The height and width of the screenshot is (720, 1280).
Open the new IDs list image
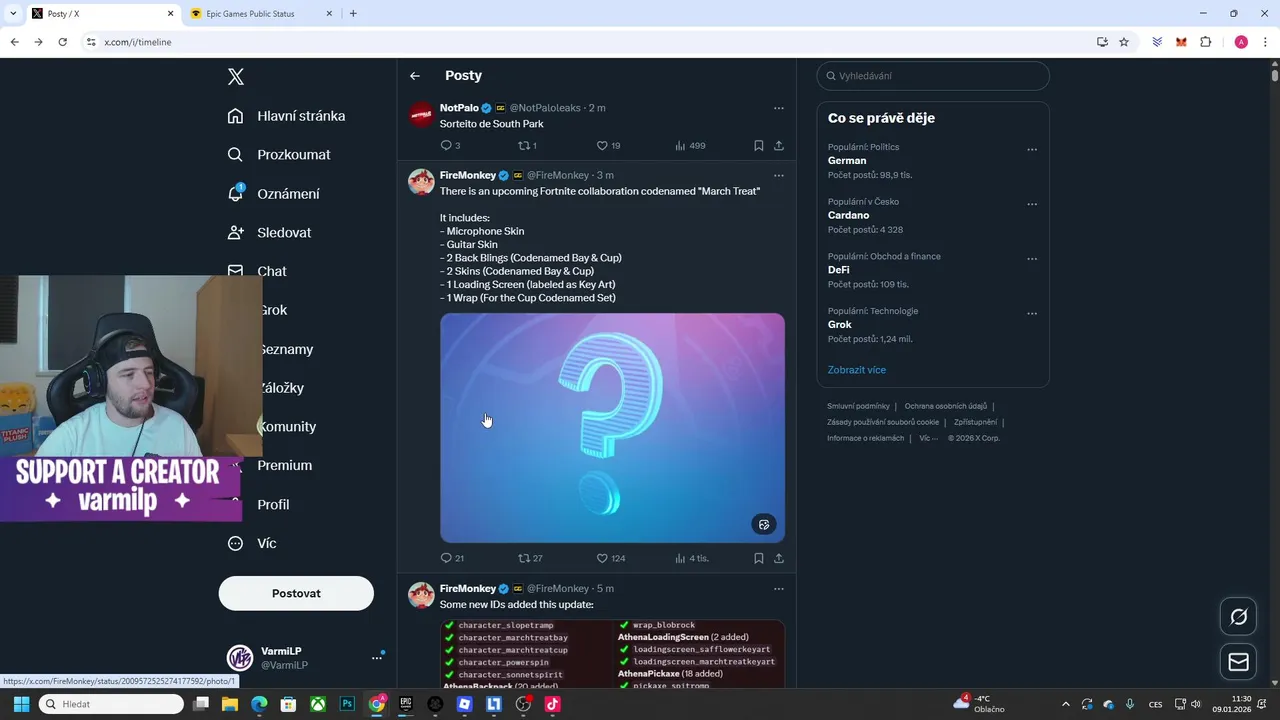pyautogui.click(x=612, y=654)
